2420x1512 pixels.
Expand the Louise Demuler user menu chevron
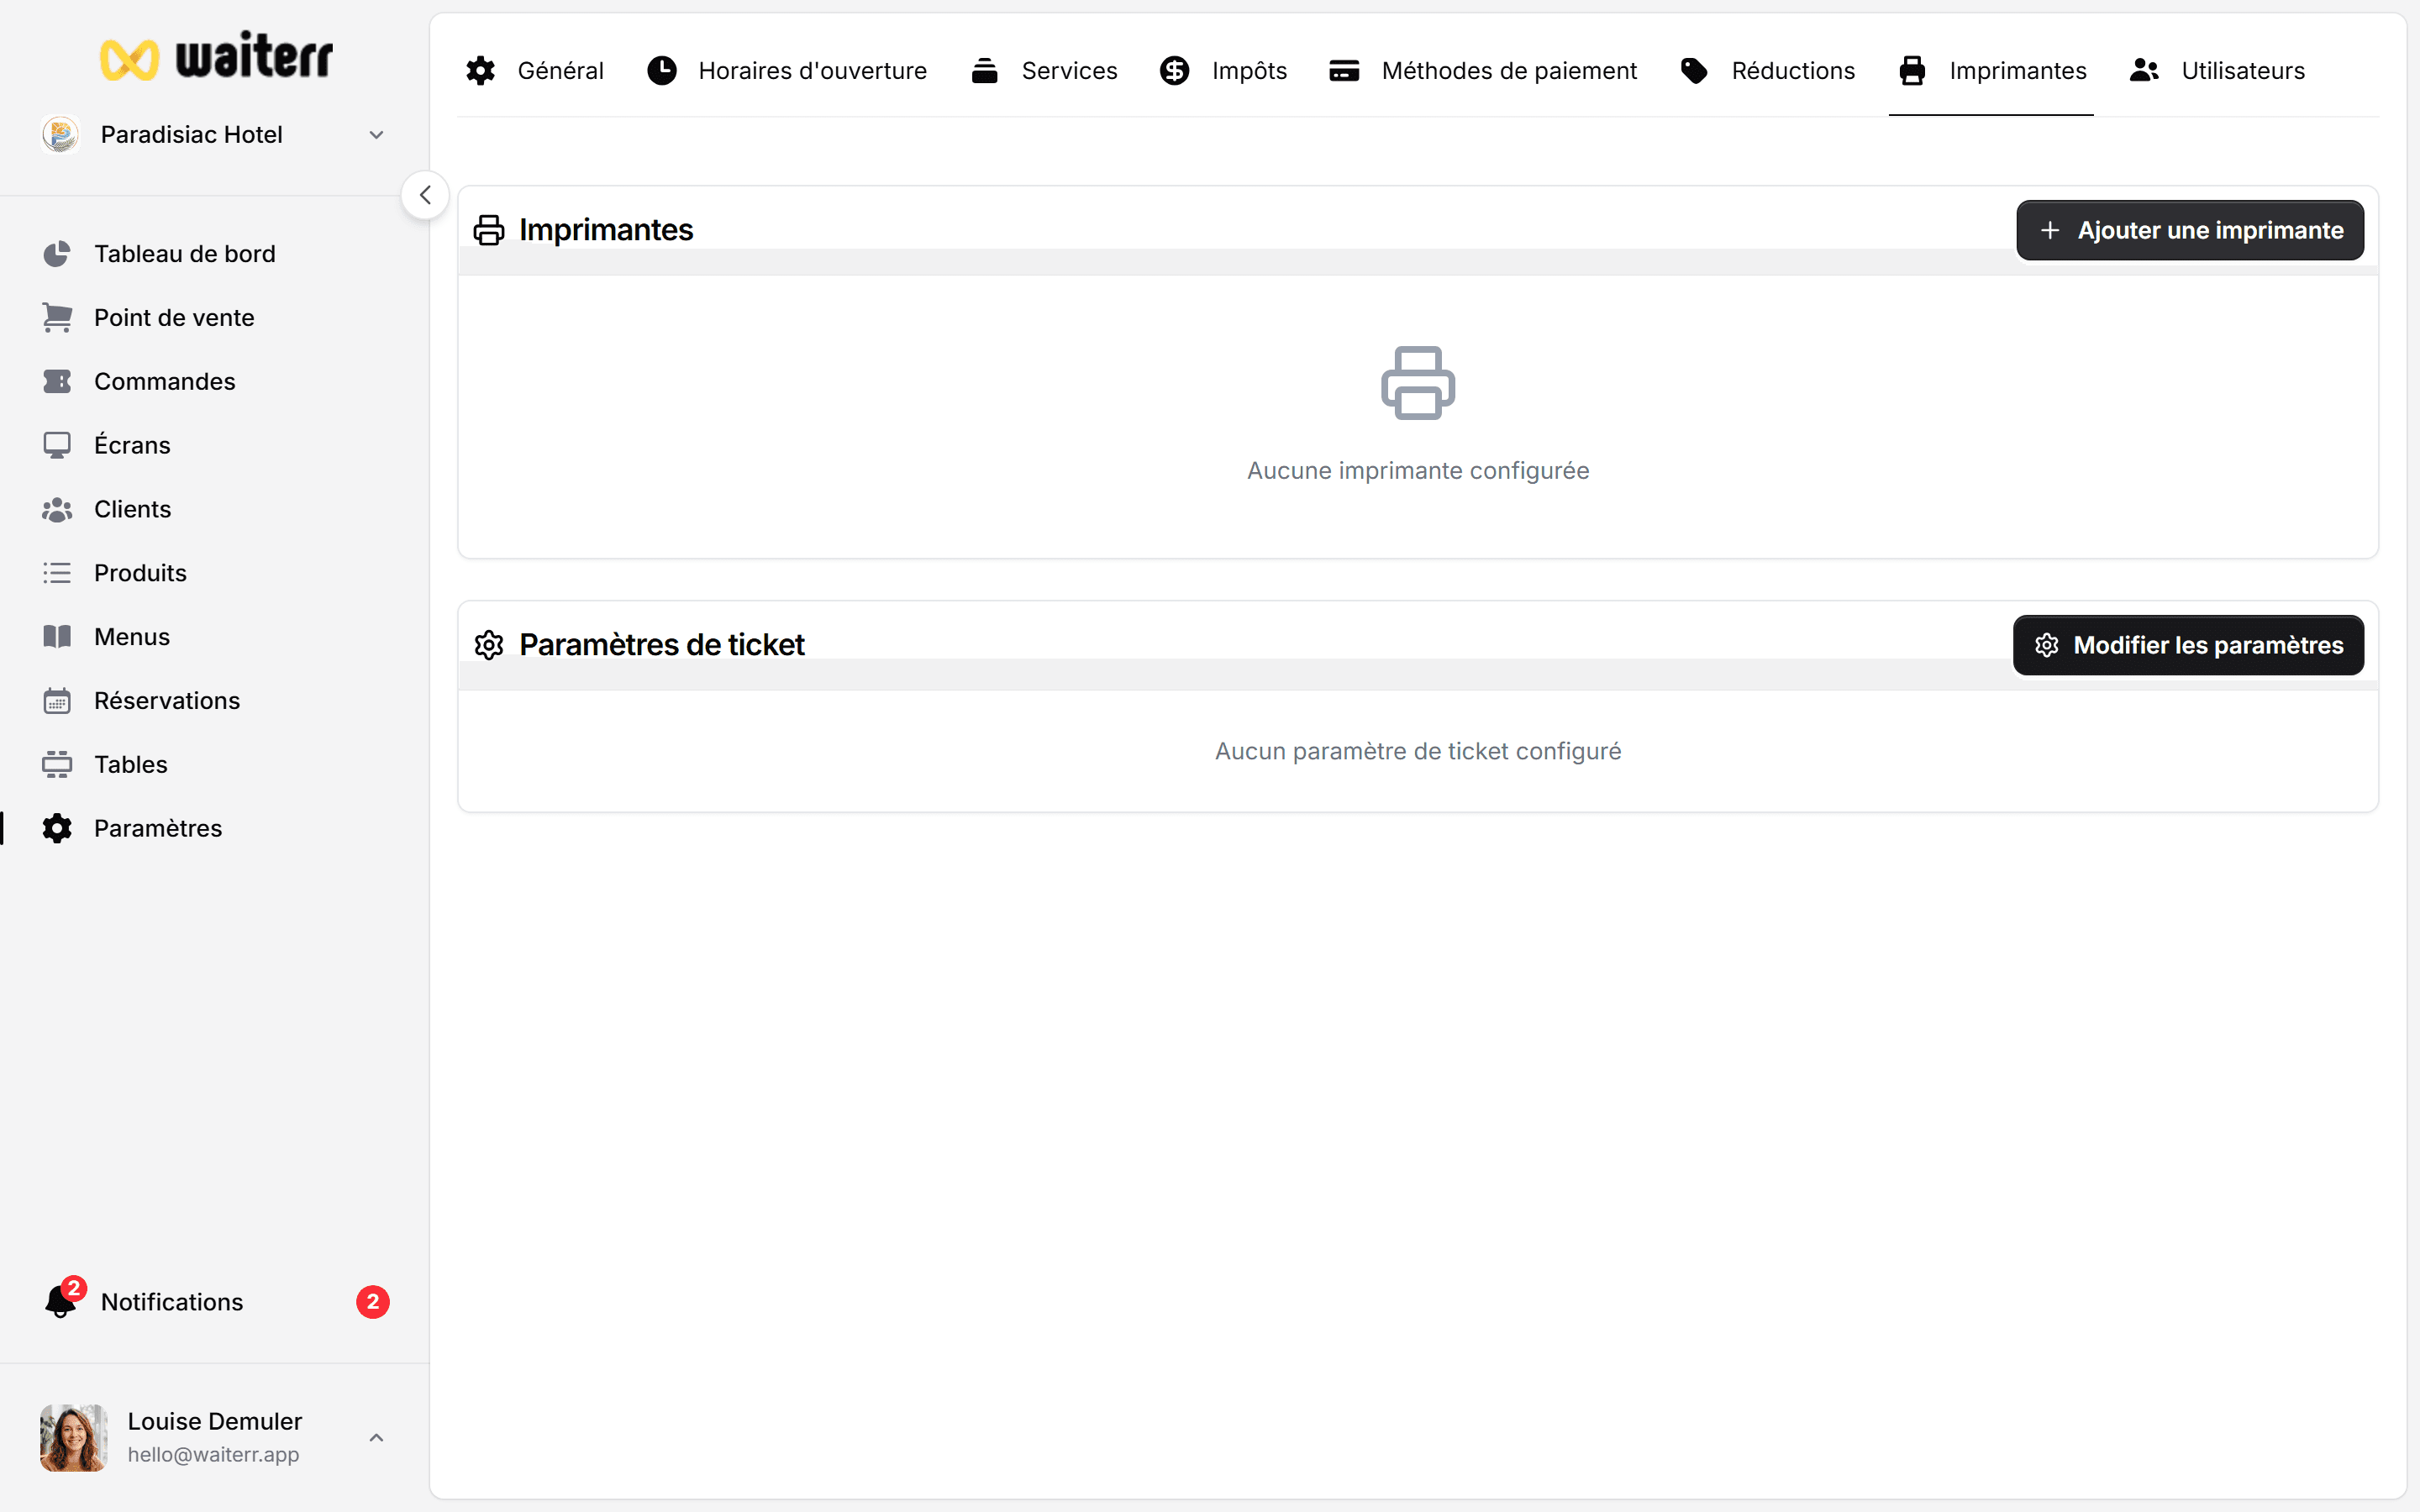(x=376, y=1438)
